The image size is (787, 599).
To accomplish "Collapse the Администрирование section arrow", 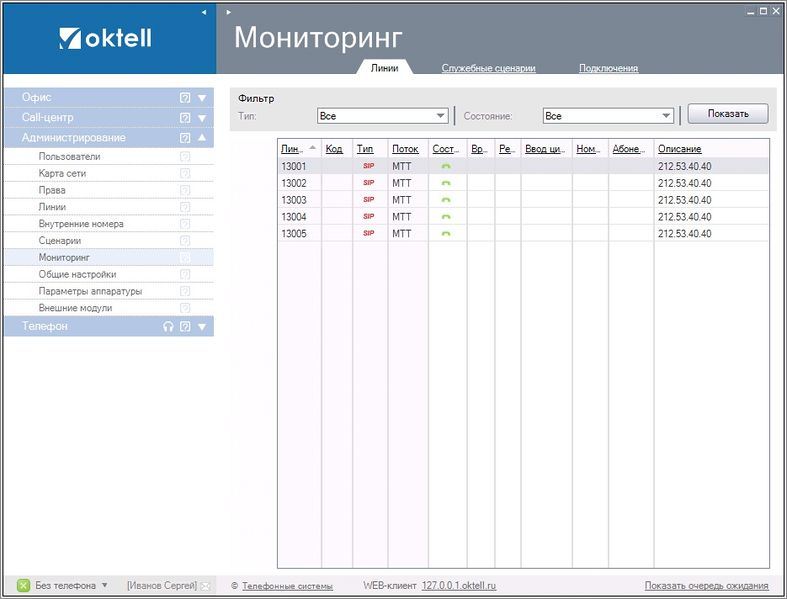I will point(202,138).
